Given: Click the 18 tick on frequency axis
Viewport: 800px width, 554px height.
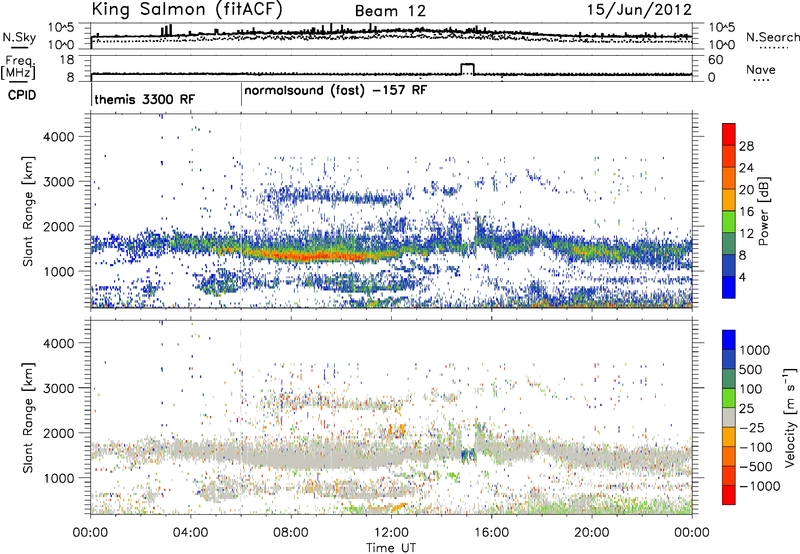Looking at the screenshot, I should 66,60.
